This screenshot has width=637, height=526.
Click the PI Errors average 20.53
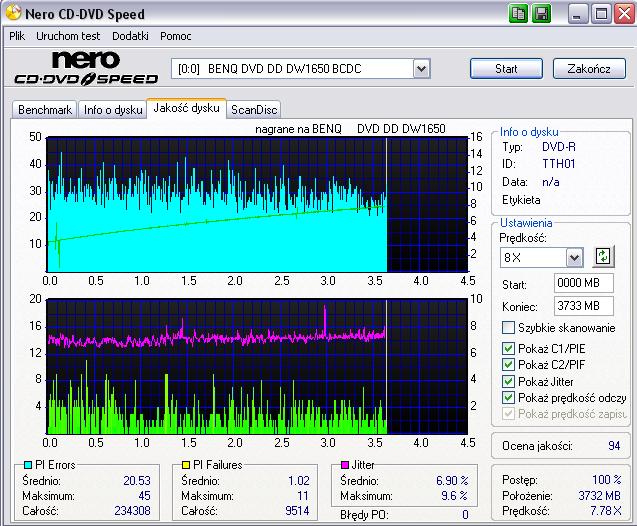point(137,481)
